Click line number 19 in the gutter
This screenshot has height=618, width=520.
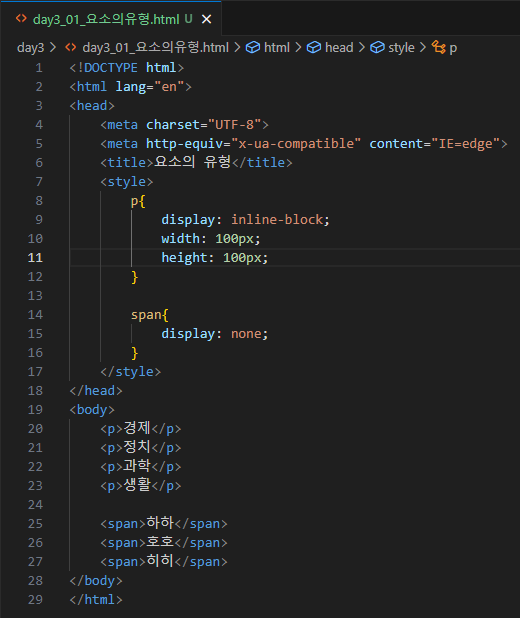[x=35, y=410]
